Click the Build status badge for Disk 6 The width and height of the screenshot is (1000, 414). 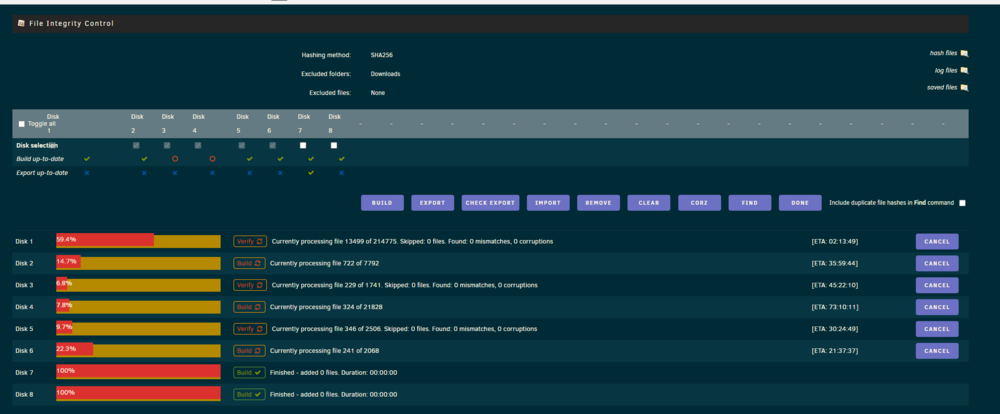pos(249,351)
